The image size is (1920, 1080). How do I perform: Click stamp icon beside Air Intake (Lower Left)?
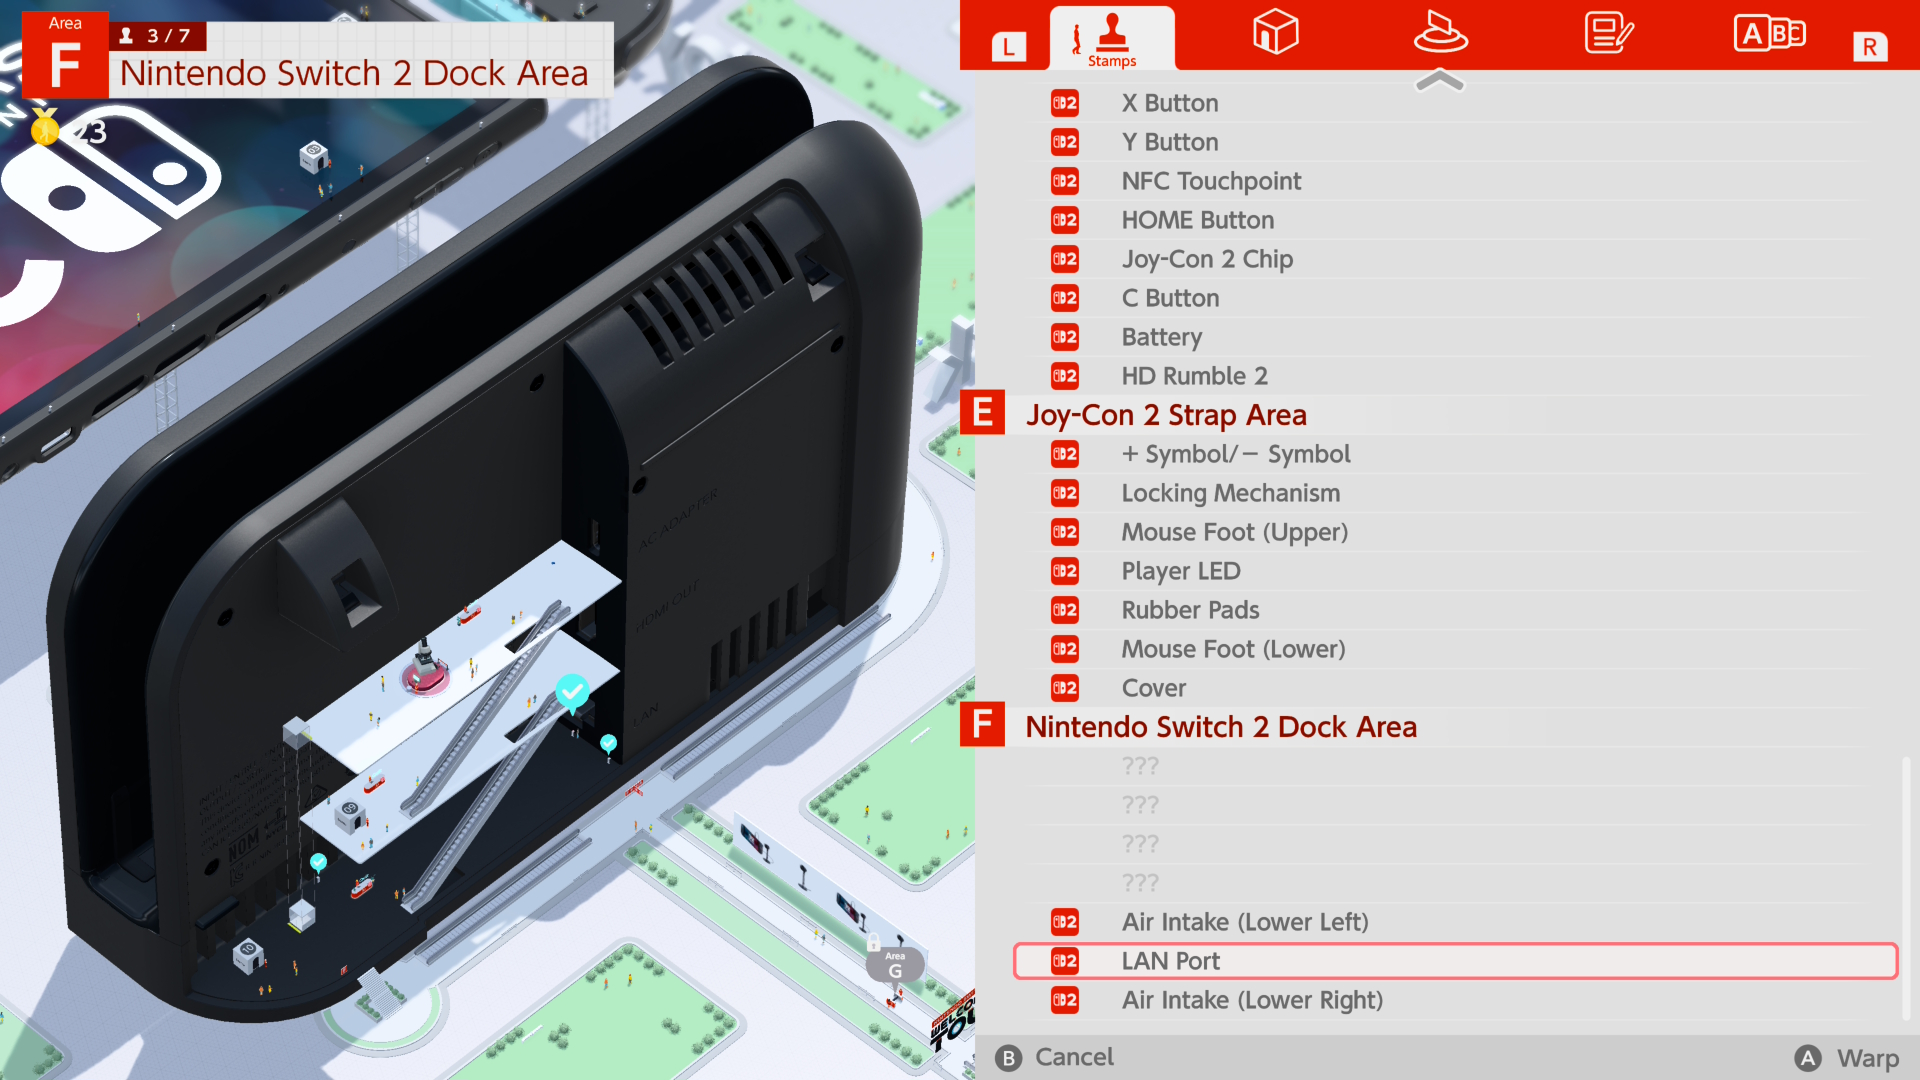[1065, 922]
